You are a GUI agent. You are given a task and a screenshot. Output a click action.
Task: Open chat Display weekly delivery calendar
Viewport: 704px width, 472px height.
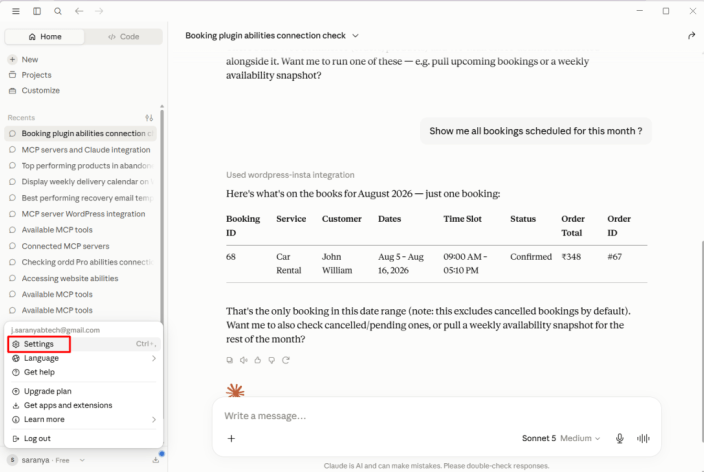coord(81,182)
